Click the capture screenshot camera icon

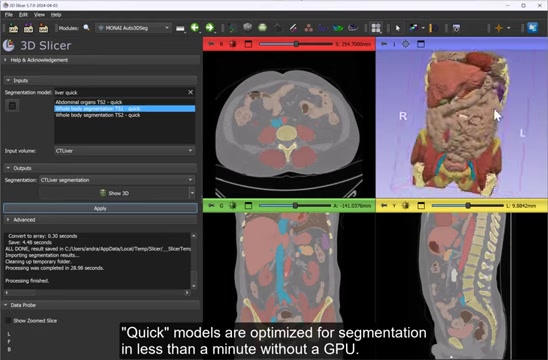pyautogui.click(x=456, y=28)
